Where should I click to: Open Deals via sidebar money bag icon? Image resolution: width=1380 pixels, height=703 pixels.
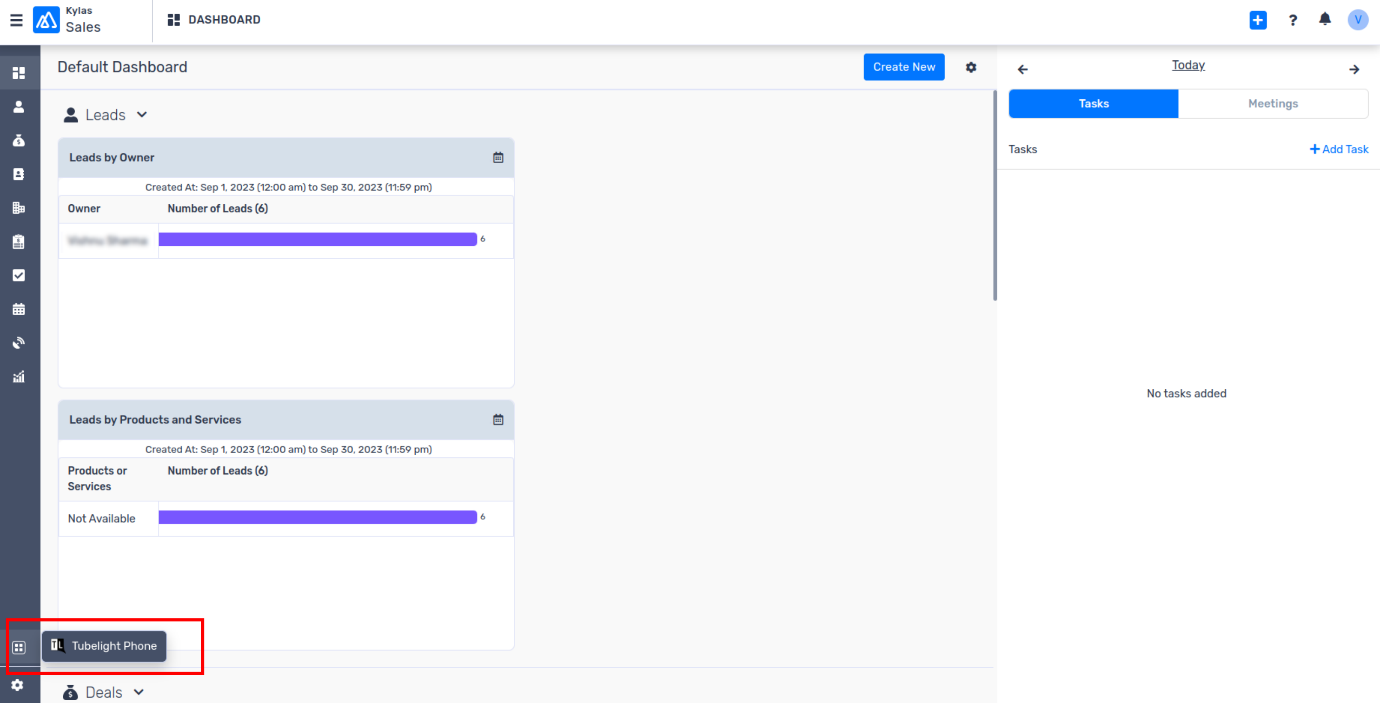pos(18,140)
